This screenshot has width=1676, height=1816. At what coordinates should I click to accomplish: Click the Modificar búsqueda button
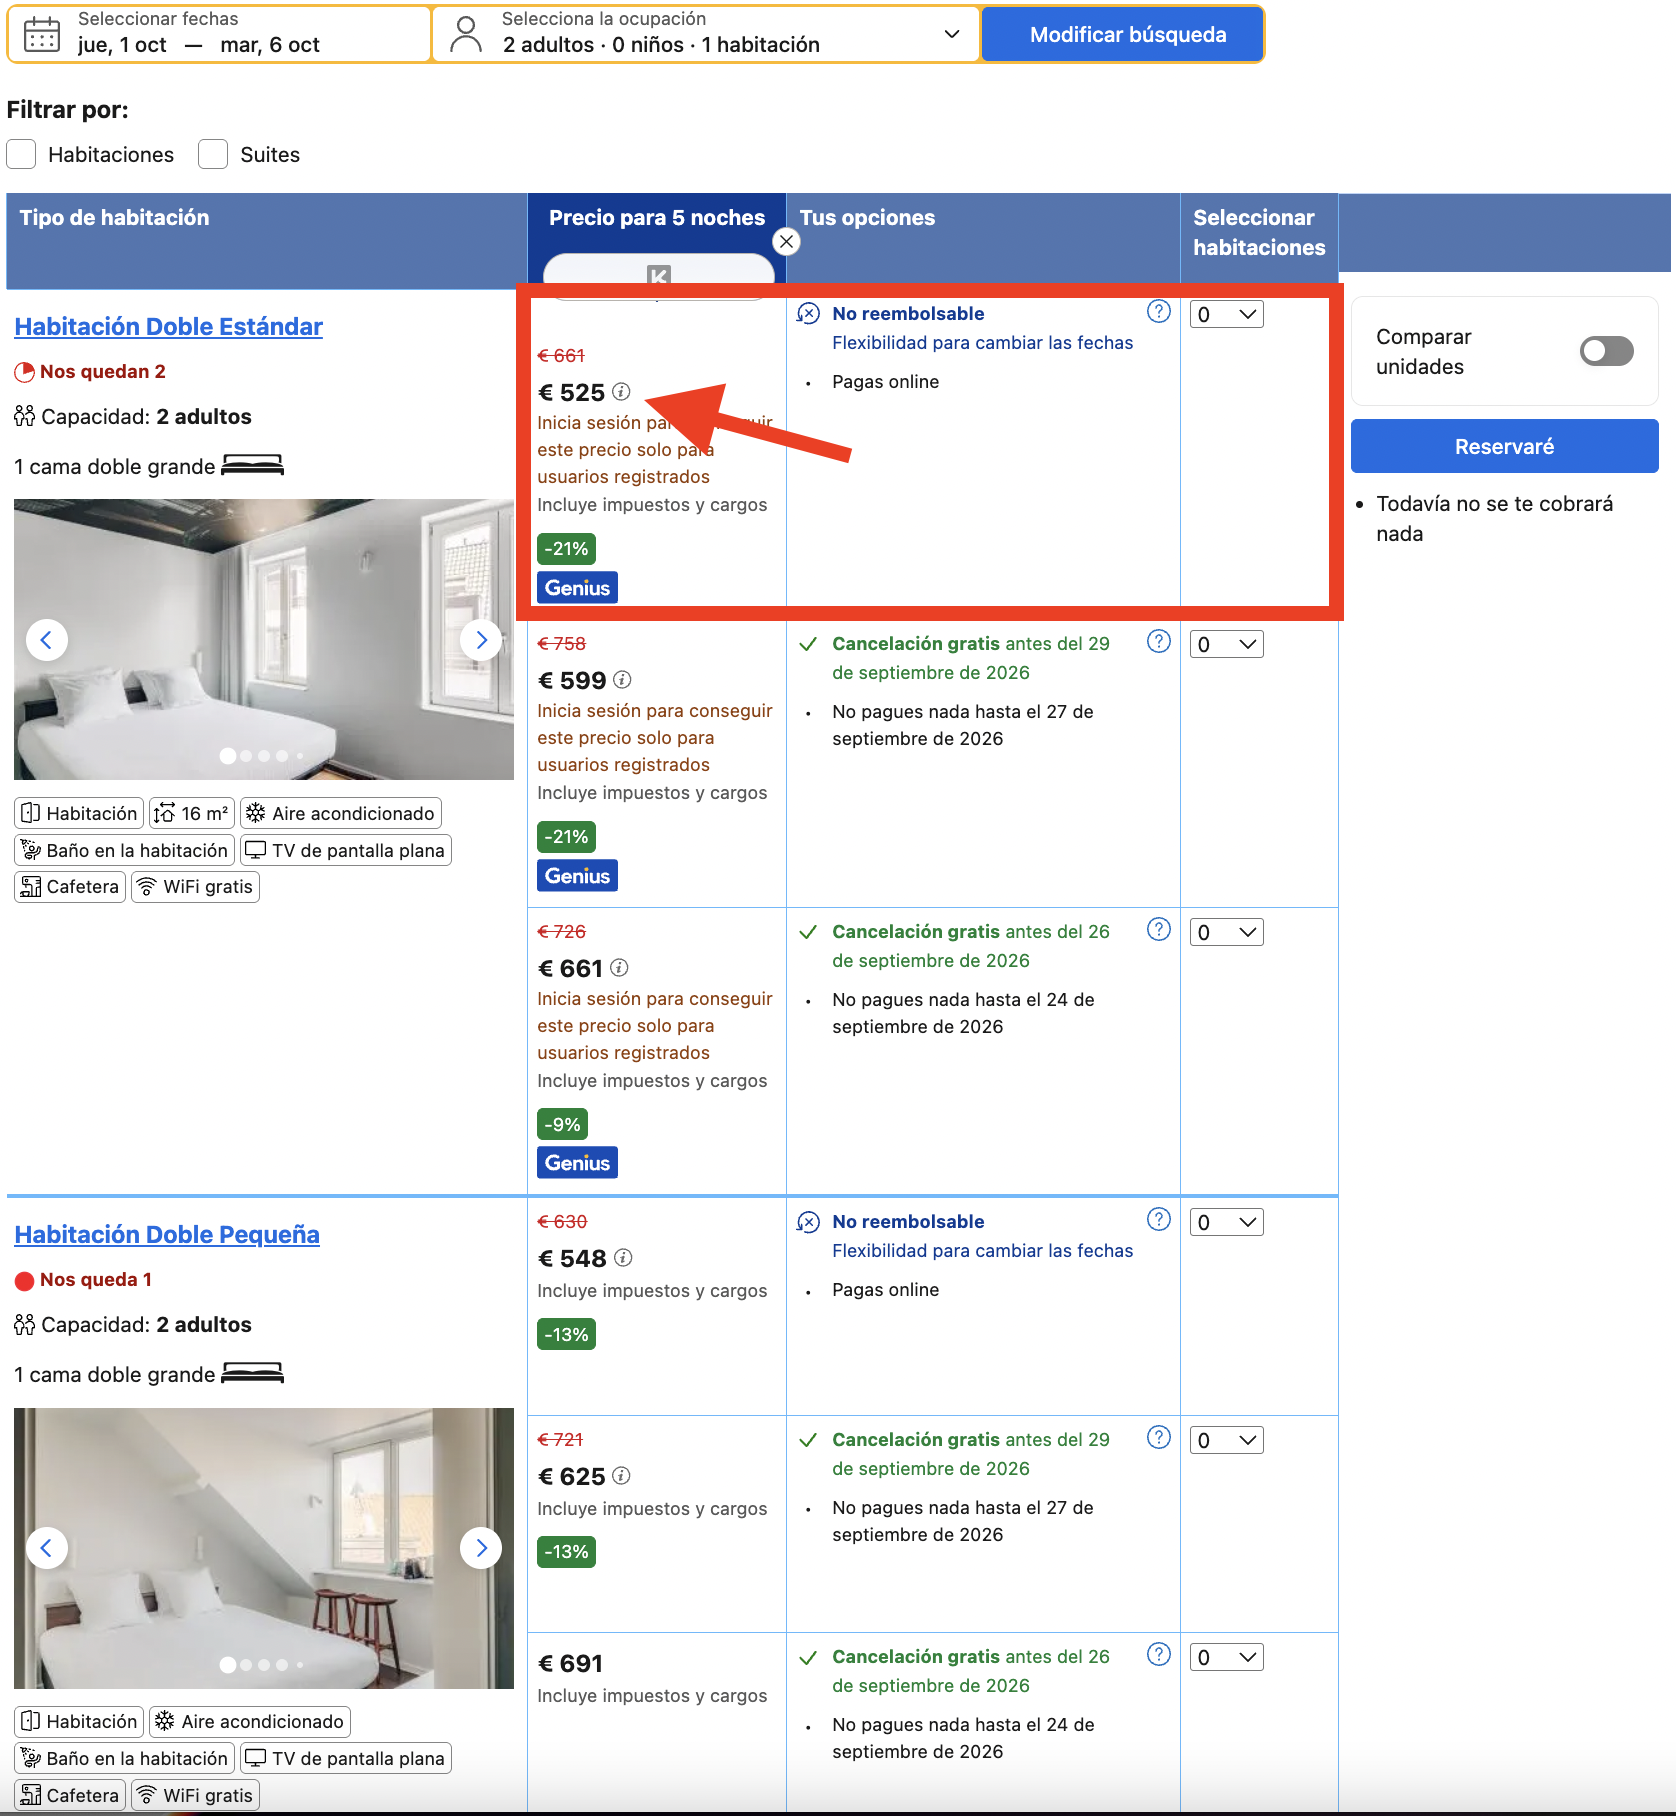pyautogui.click(x=1123, y=34)
